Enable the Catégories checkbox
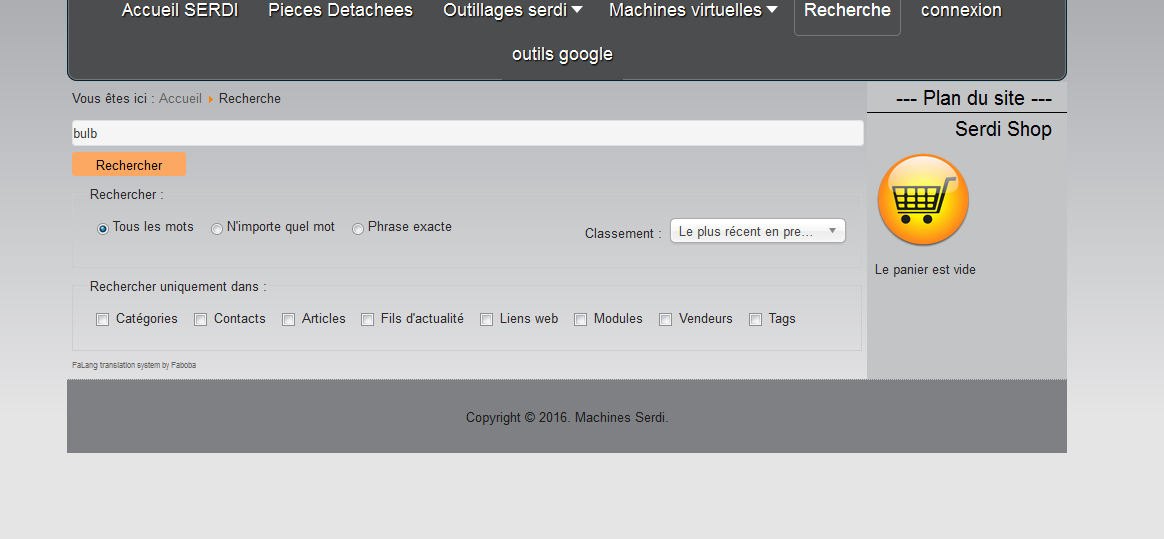The height and width of the screenshot is (539, 1164). [x=103, y=320]
